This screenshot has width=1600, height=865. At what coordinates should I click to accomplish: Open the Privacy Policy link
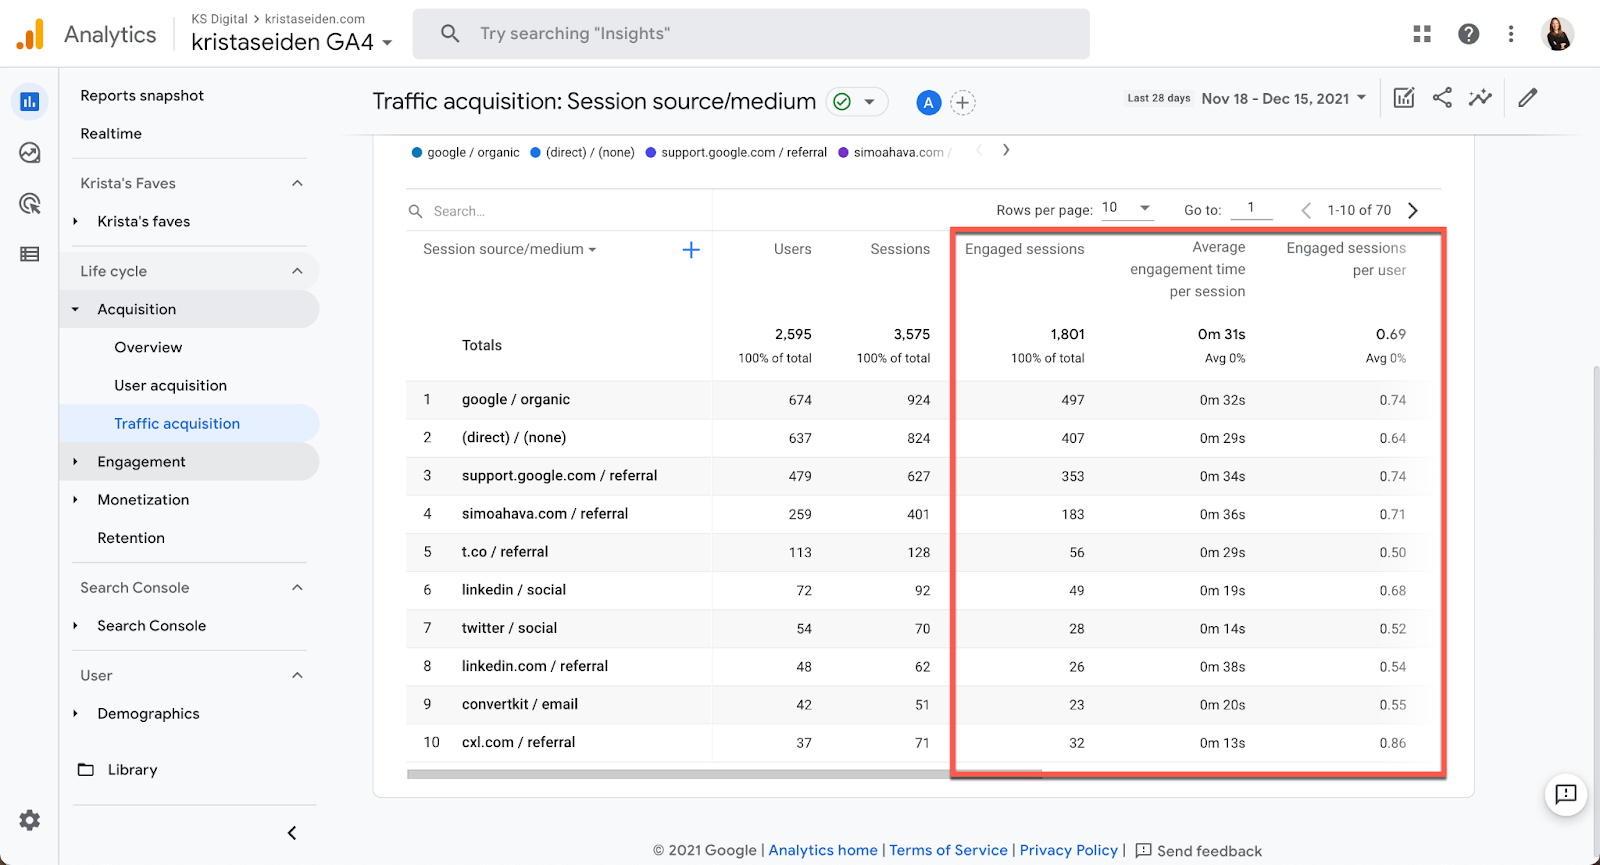coord(1069,850)
